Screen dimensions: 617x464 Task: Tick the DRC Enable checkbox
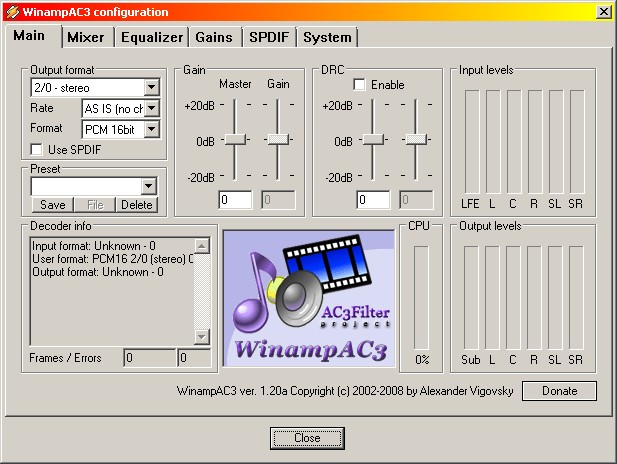359,85
